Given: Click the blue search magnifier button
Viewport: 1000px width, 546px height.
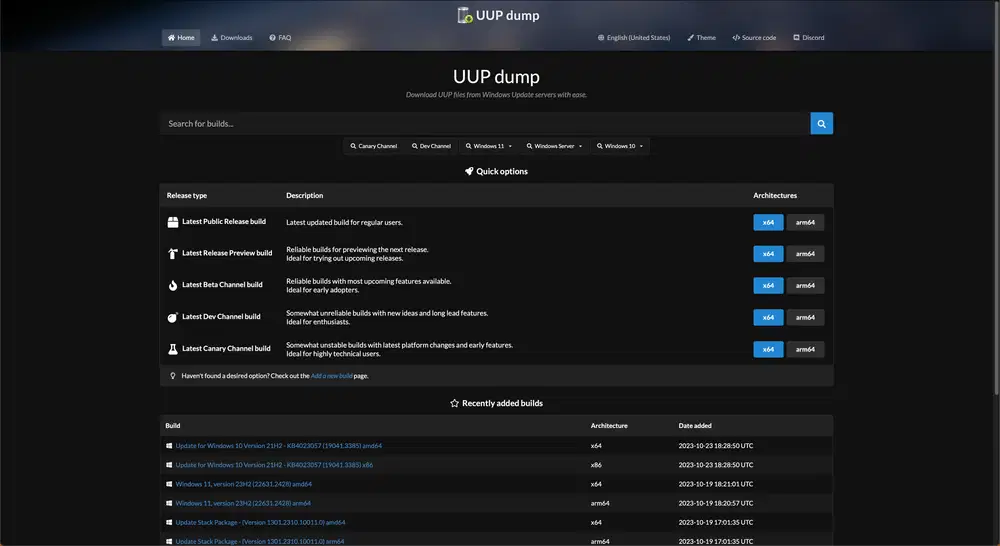Looking at the screenshot, I should coord(821,123).
